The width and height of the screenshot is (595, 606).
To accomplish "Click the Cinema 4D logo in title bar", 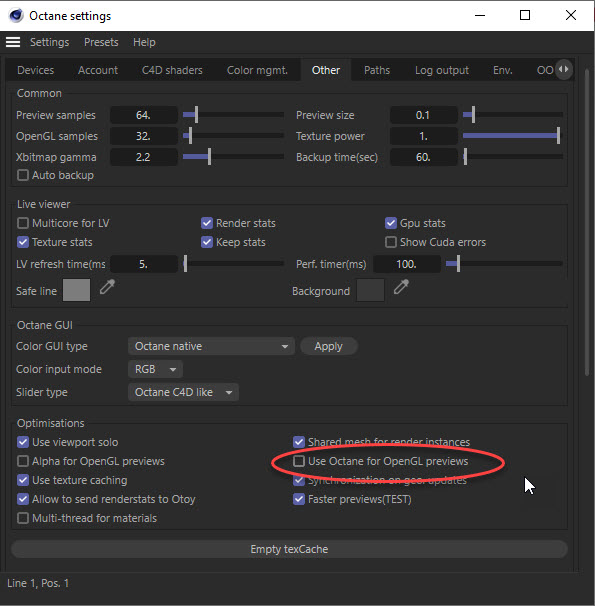I will 16,15.
